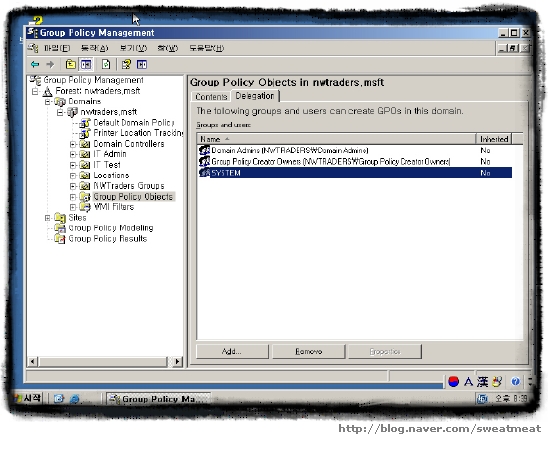Click the Sites folder icon
The width and height of the screenshot is (548, 450).
coord(60,218)
